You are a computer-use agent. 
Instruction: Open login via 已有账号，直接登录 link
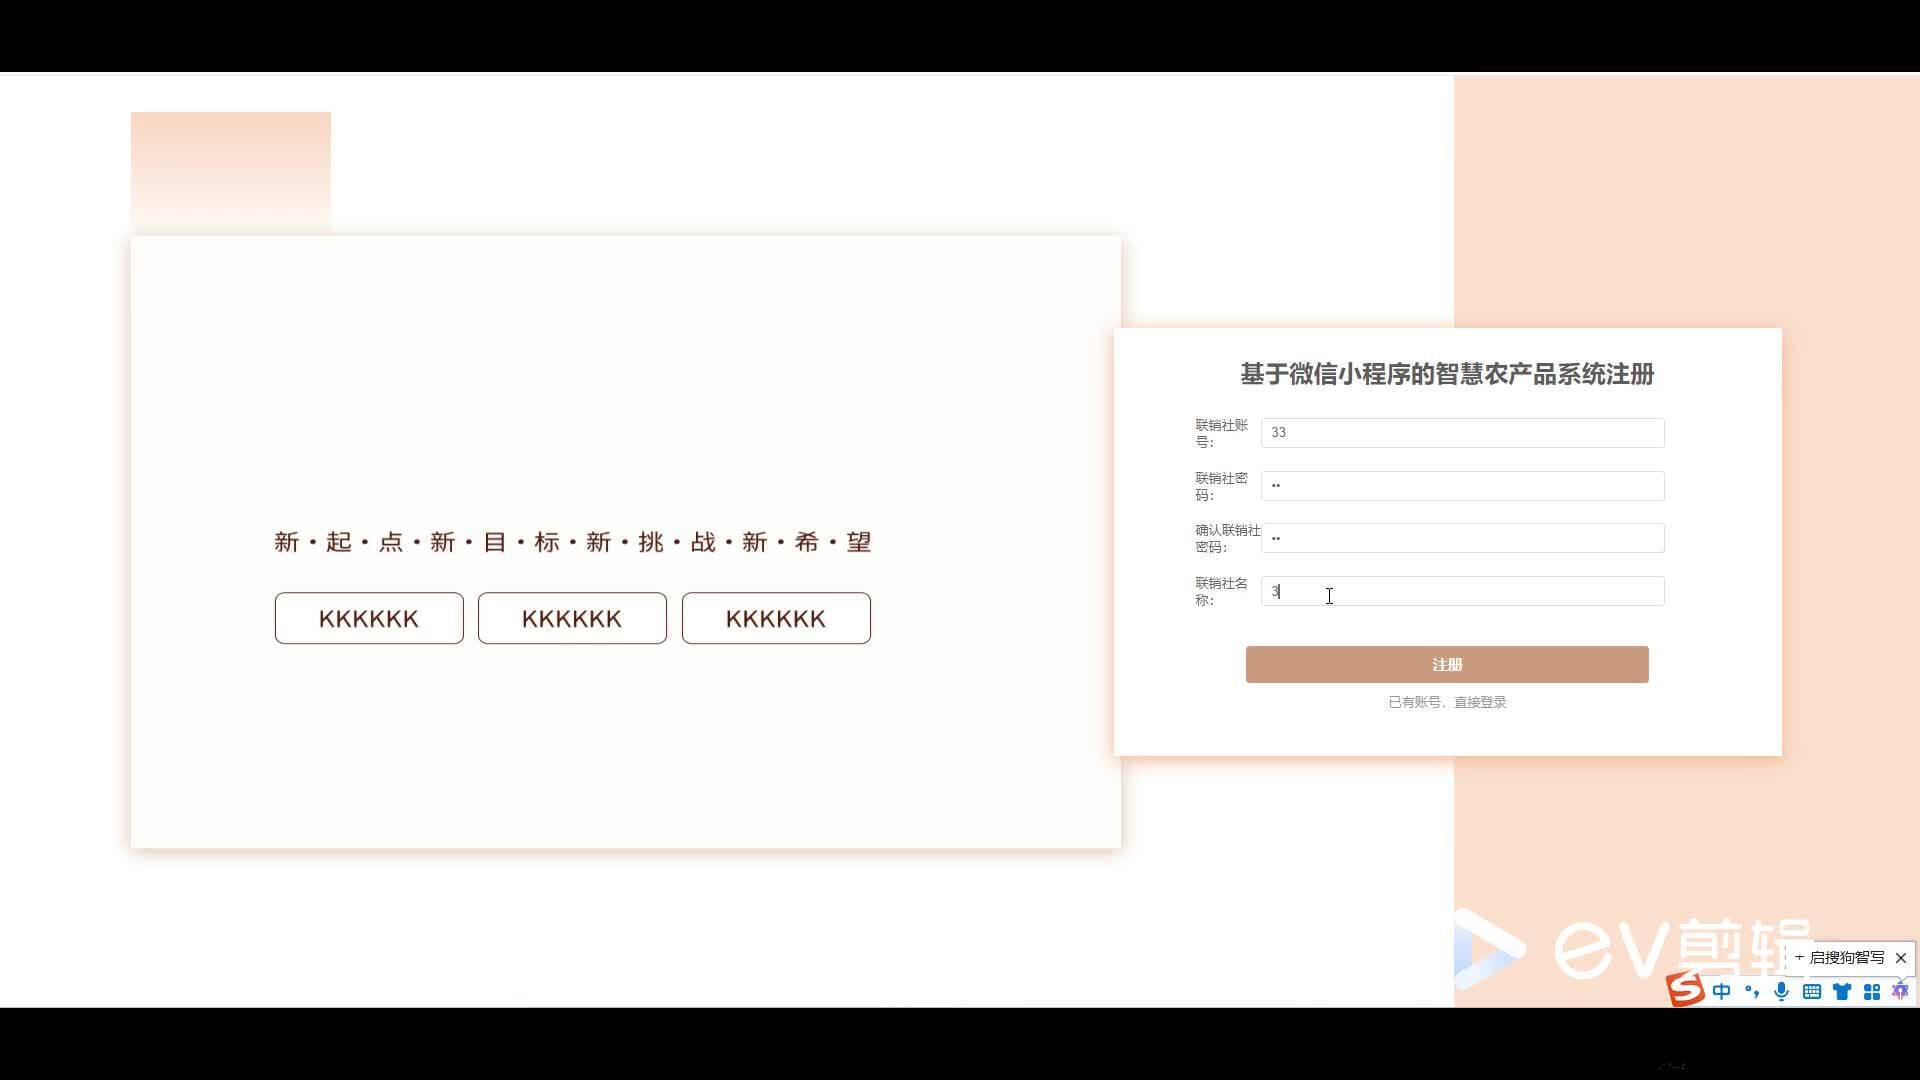tap(1447, 701)
